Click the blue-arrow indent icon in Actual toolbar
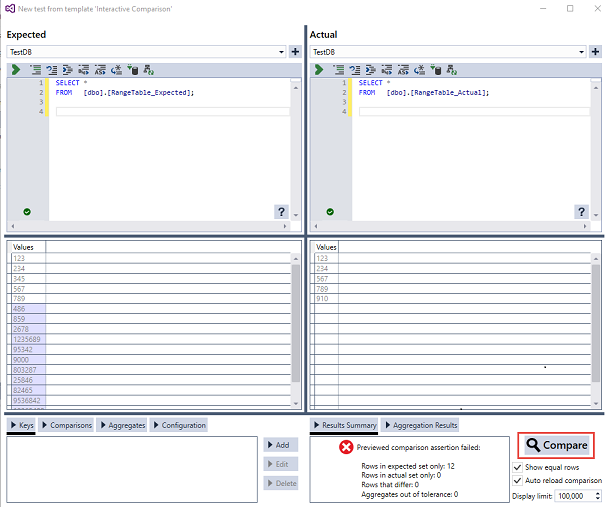Viewport: 608px width, 507px height. click(371, 70)
